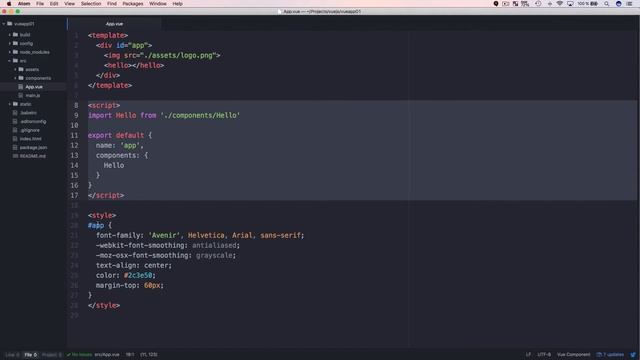Viewport: 640px width, 360px height.
Task: Click the linter Line scope button
Action: 12,355
